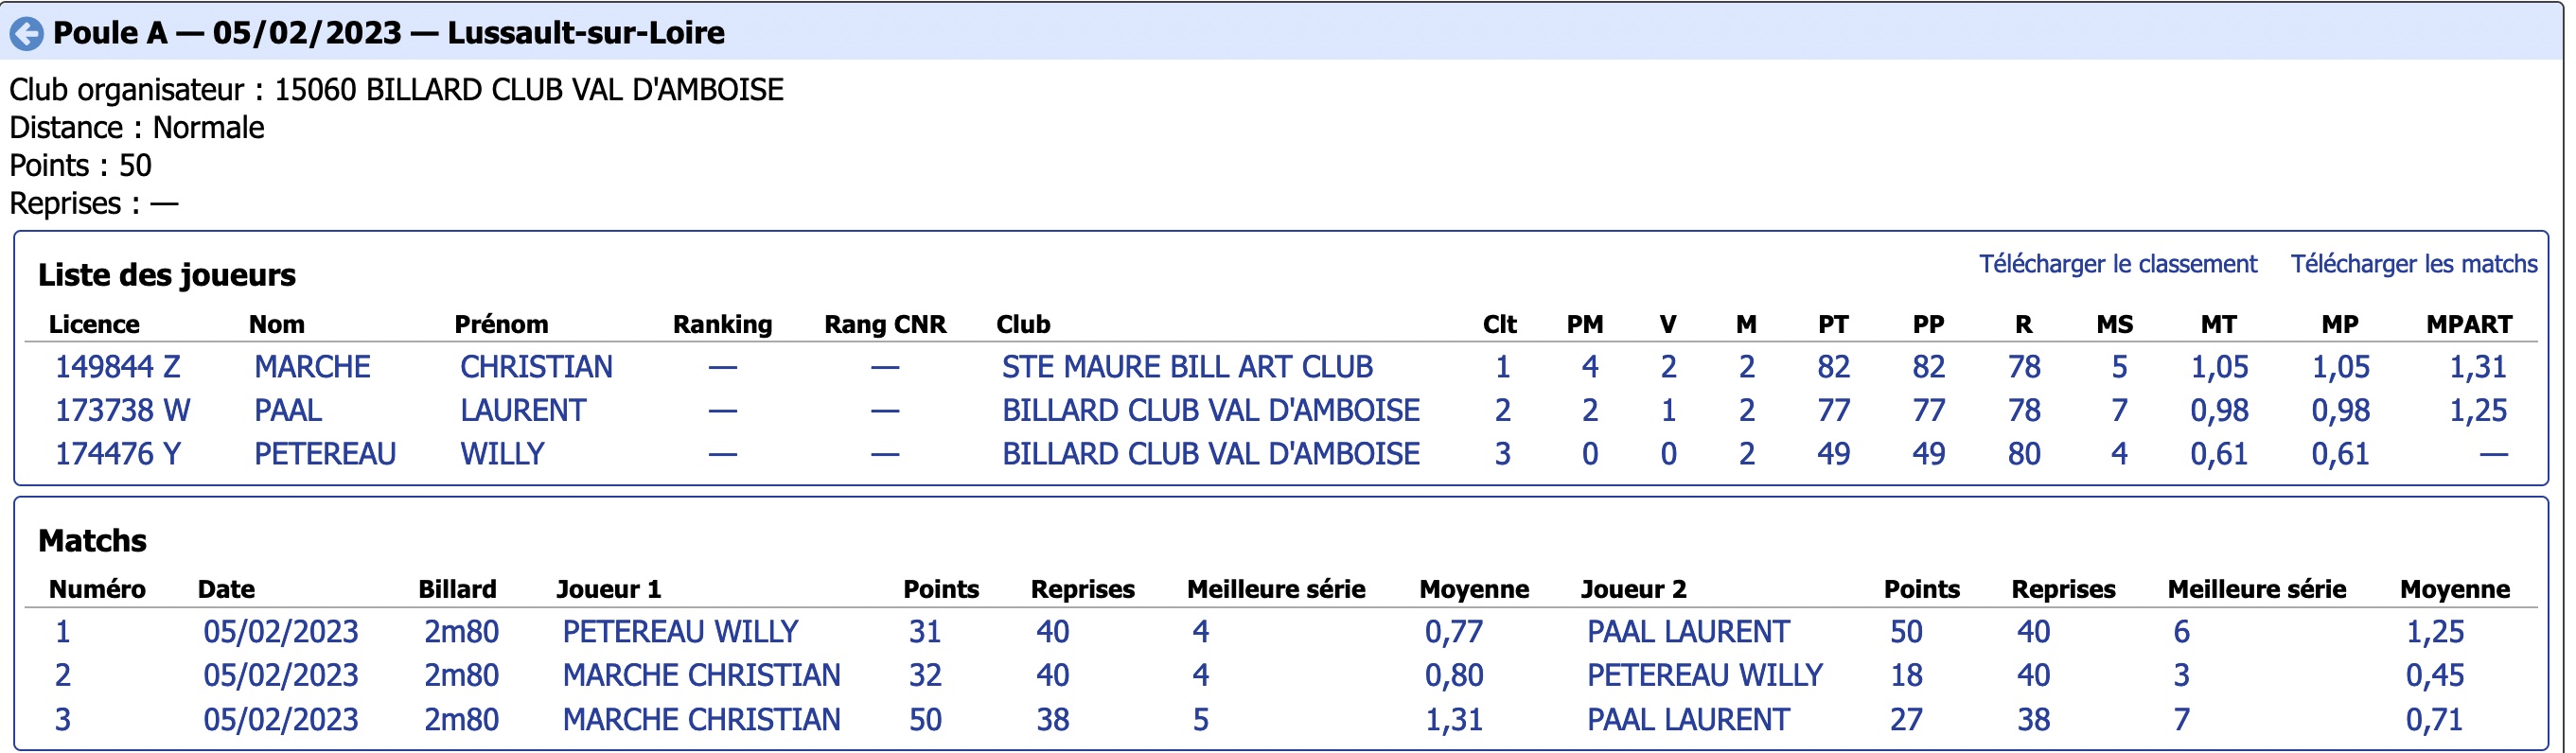Open club STE MAURE BILL ART CLUB
The image size is (2576, 753).
point(1187,367)
